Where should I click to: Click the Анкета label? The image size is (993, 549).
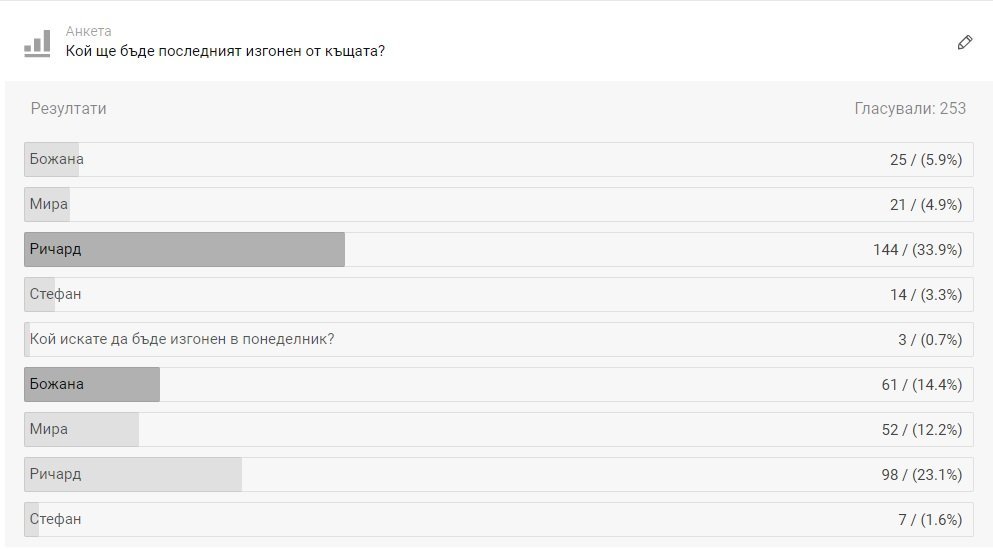(x=88, y=31)
